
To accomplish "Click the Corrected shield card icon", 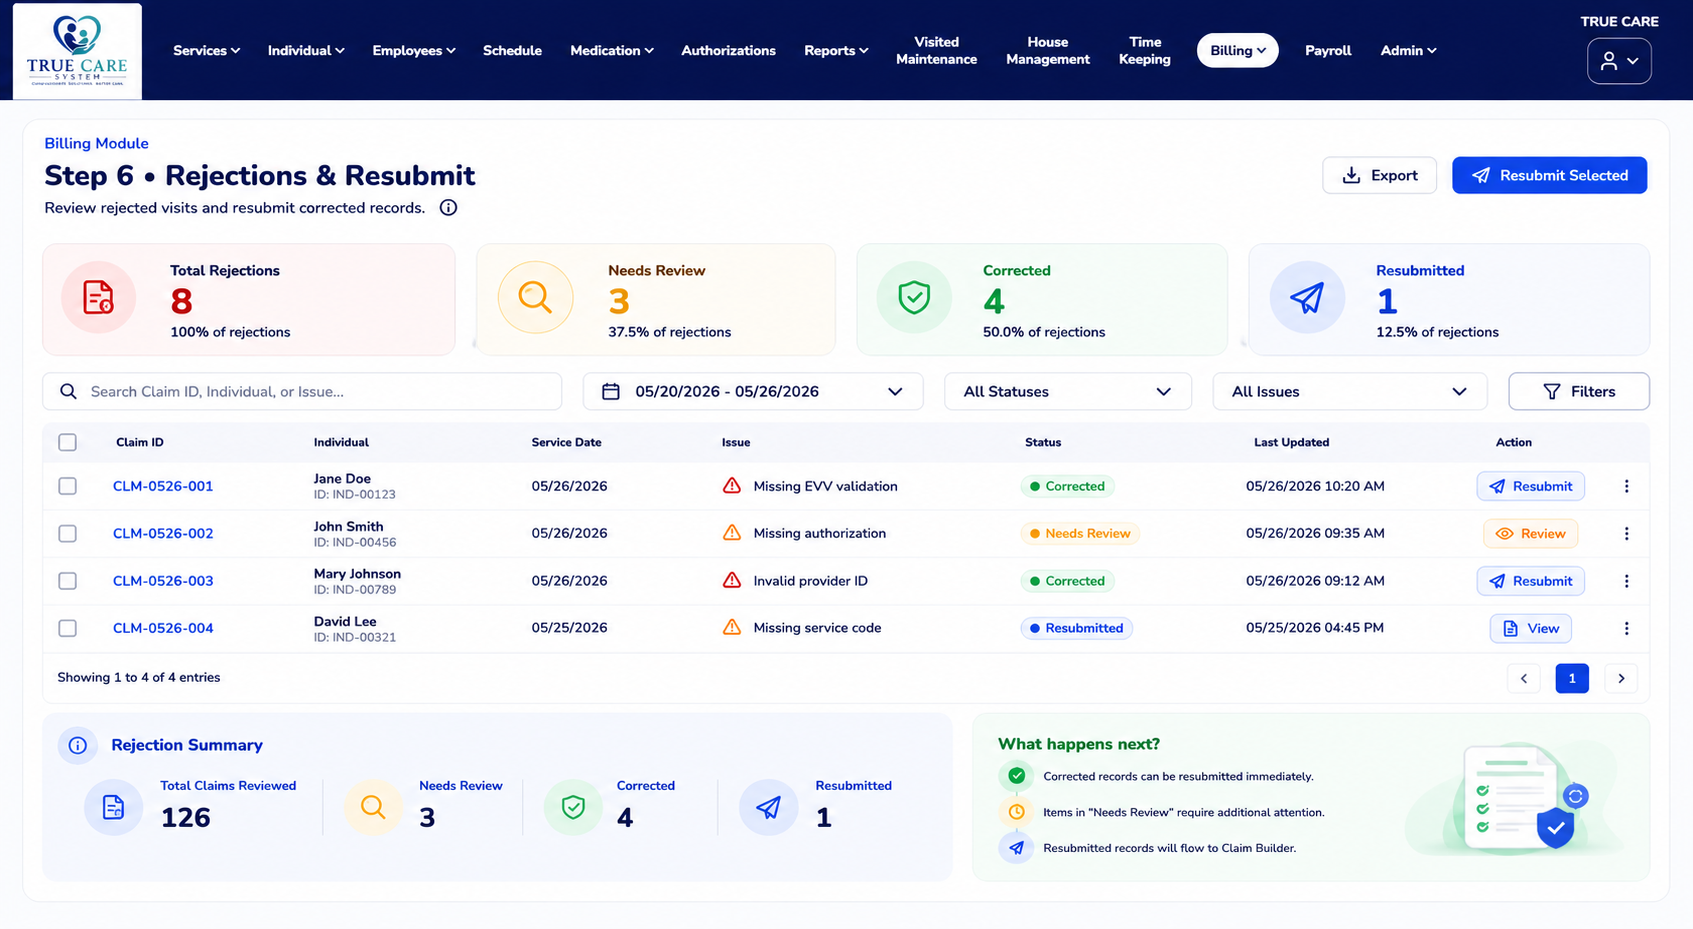I will tap(914, 298).
